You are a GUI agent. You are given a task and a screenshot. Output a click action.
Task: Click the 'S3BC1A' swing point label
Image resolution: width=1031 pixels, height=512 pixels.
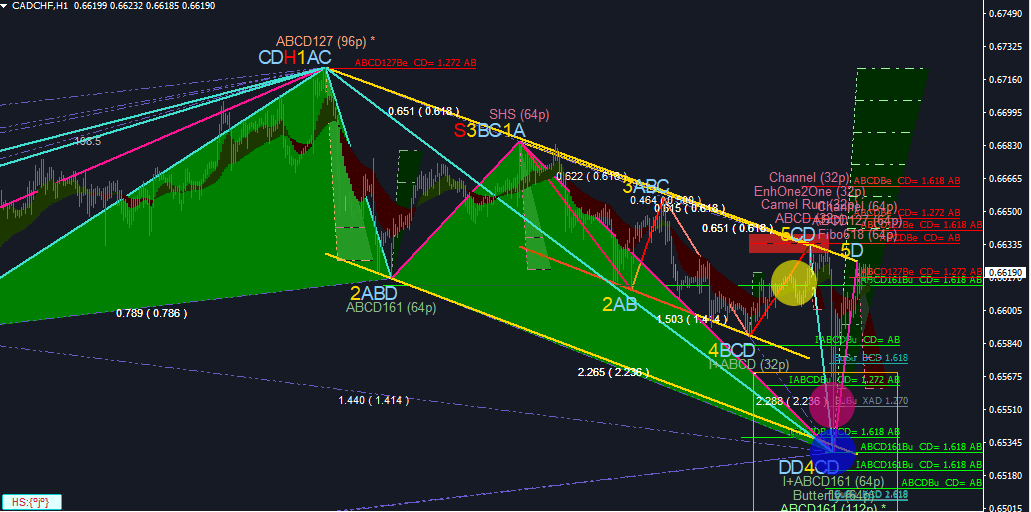point(489,131)
